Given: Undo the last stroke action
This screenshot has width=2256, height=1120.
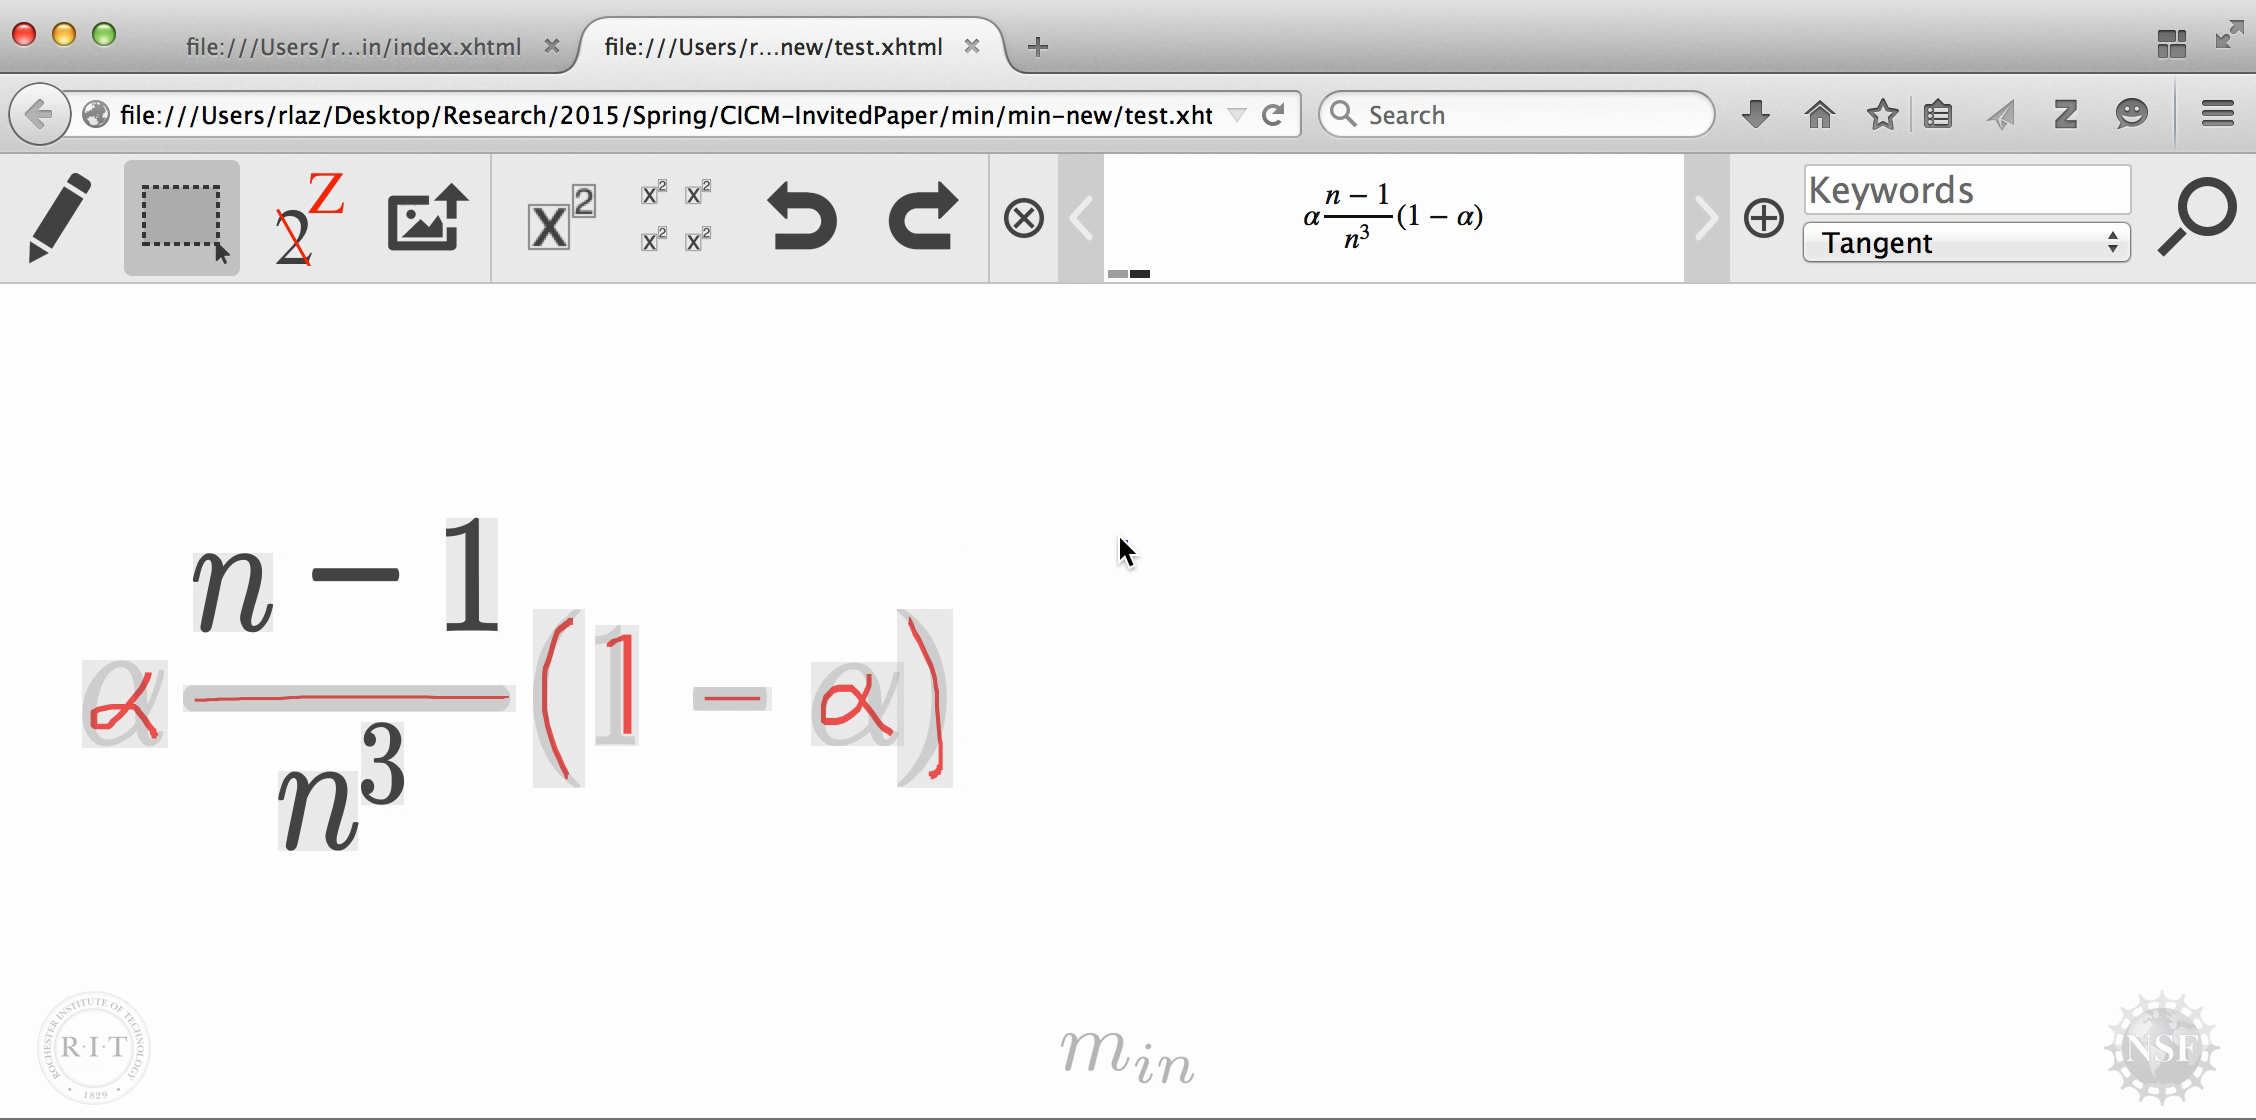Looking at the screenshot, I should (801, 217).
